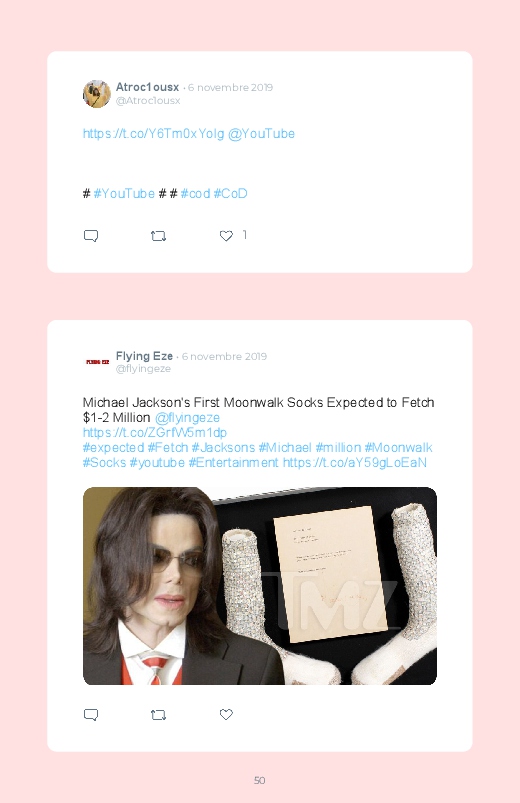The height and width of the screenshot is (803, 520).
Task: Open the Flying Eze logo avatar
Action: [97, 362]
